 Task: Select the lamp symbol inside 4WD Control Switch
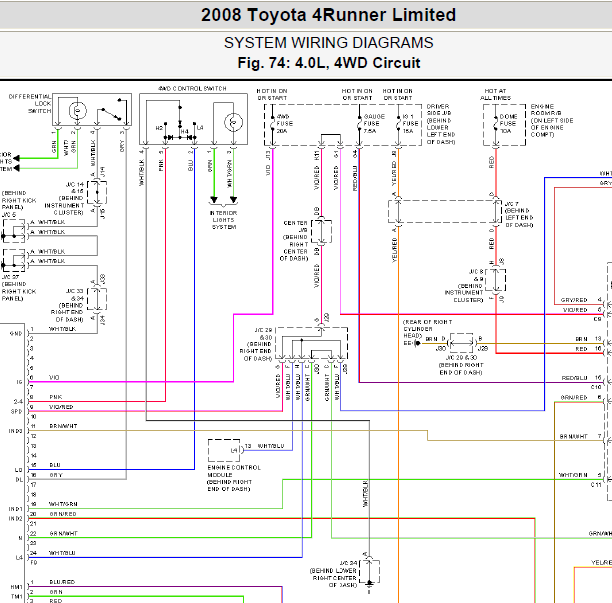tap(233, 122)
